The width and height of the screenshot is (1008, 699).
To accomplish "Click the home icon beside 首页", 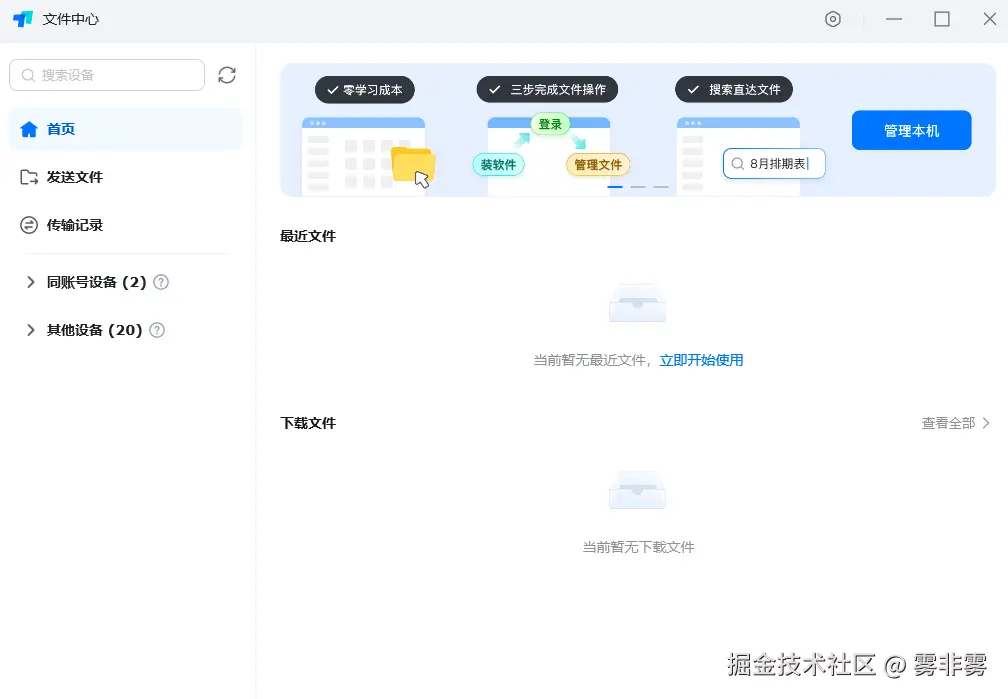I will 29,129.
